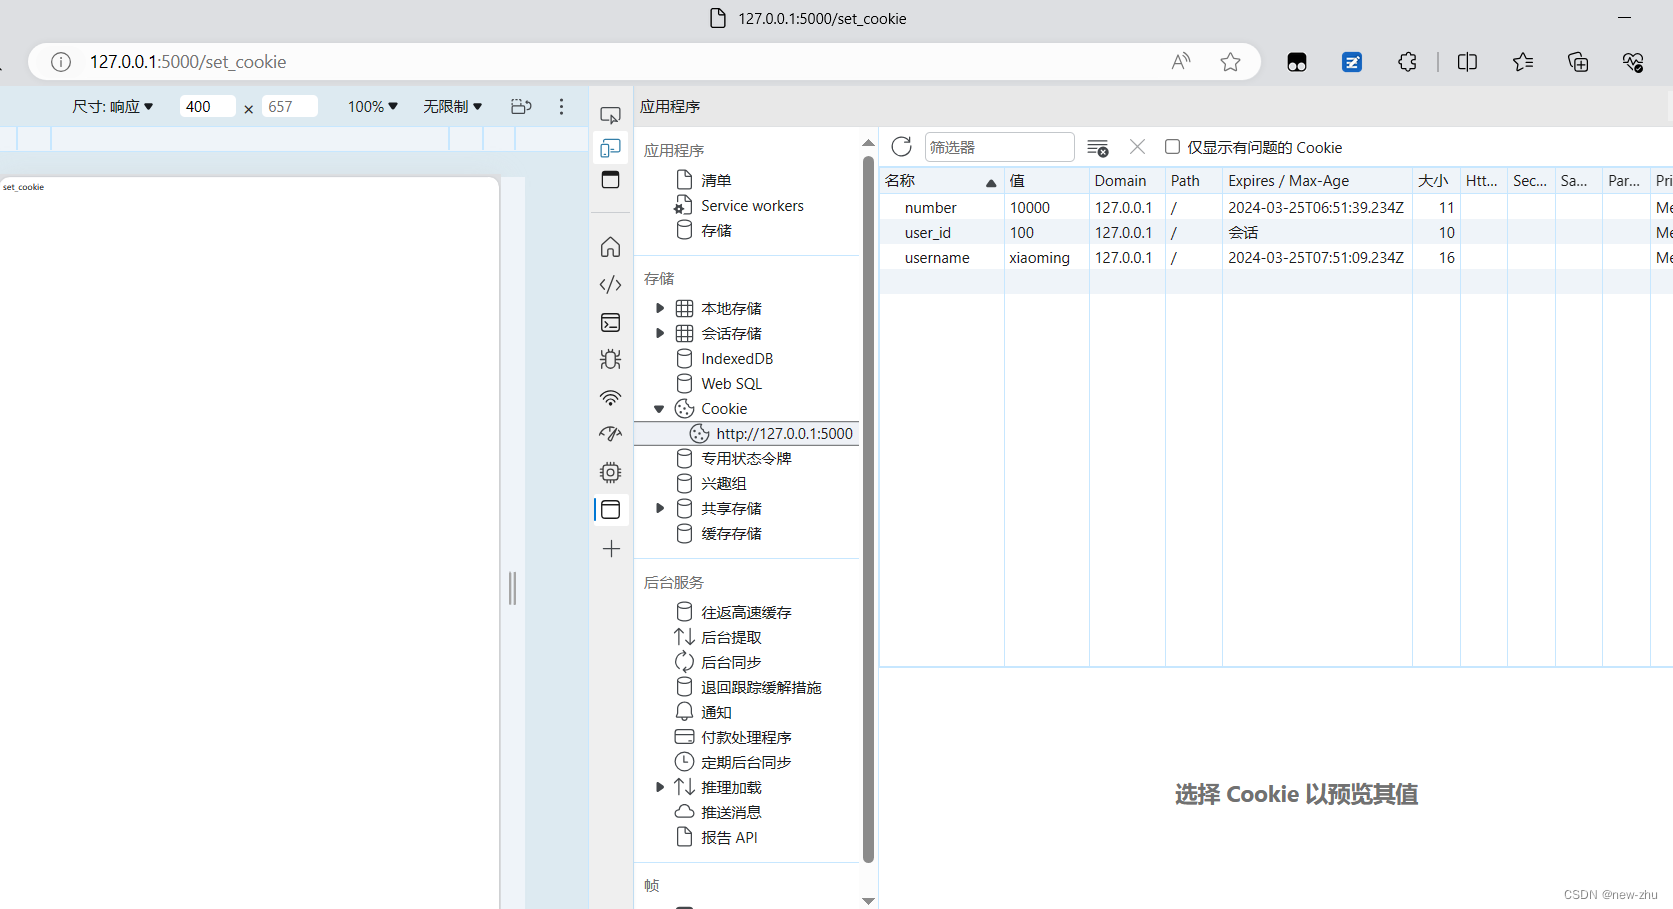Open the Console panel icon
Viewport: 1673px width, 909px height.
click(x=610, y=322)
